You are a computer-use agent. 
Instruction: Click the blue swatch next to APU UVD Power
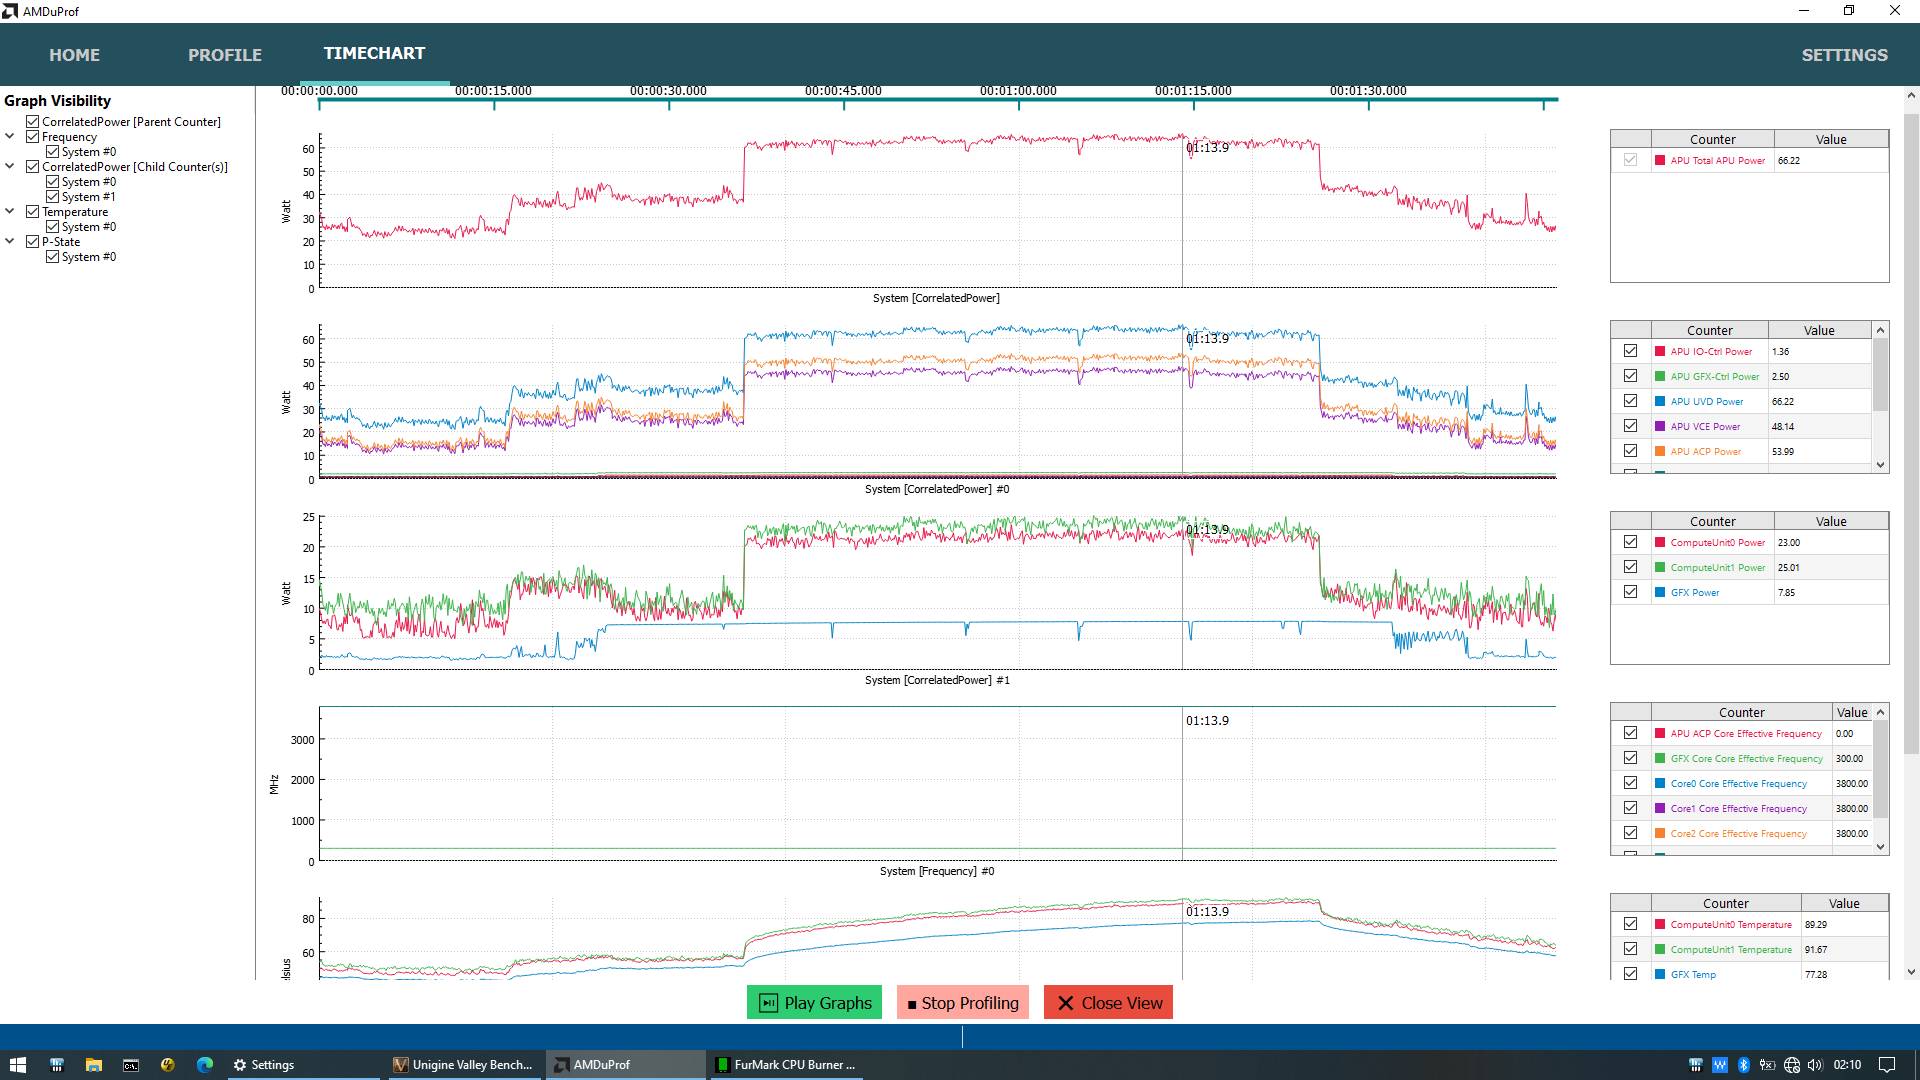1660,401
